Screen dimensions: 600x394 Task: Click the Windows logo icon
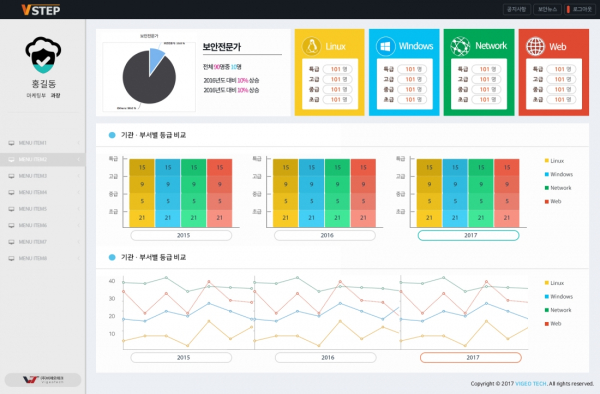(x=386, y=46)
